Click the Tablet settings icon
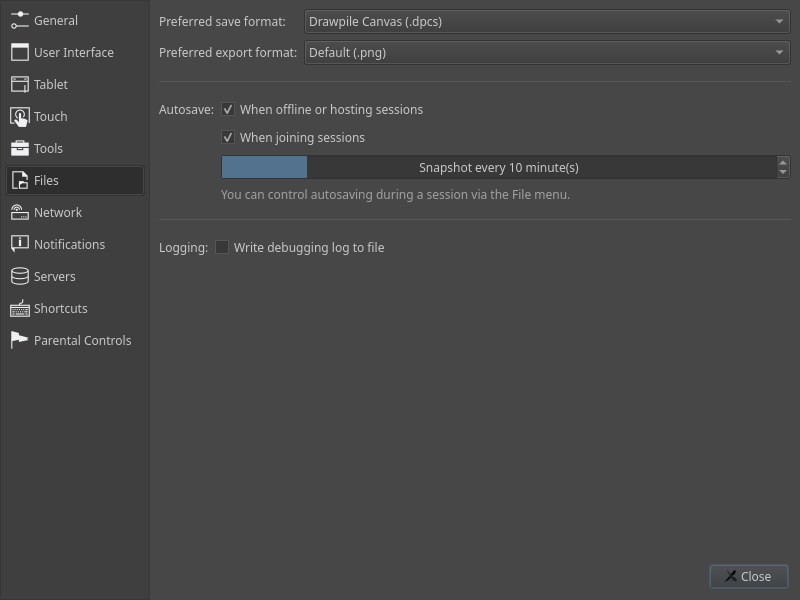800x600 pixels. (19, 84)
